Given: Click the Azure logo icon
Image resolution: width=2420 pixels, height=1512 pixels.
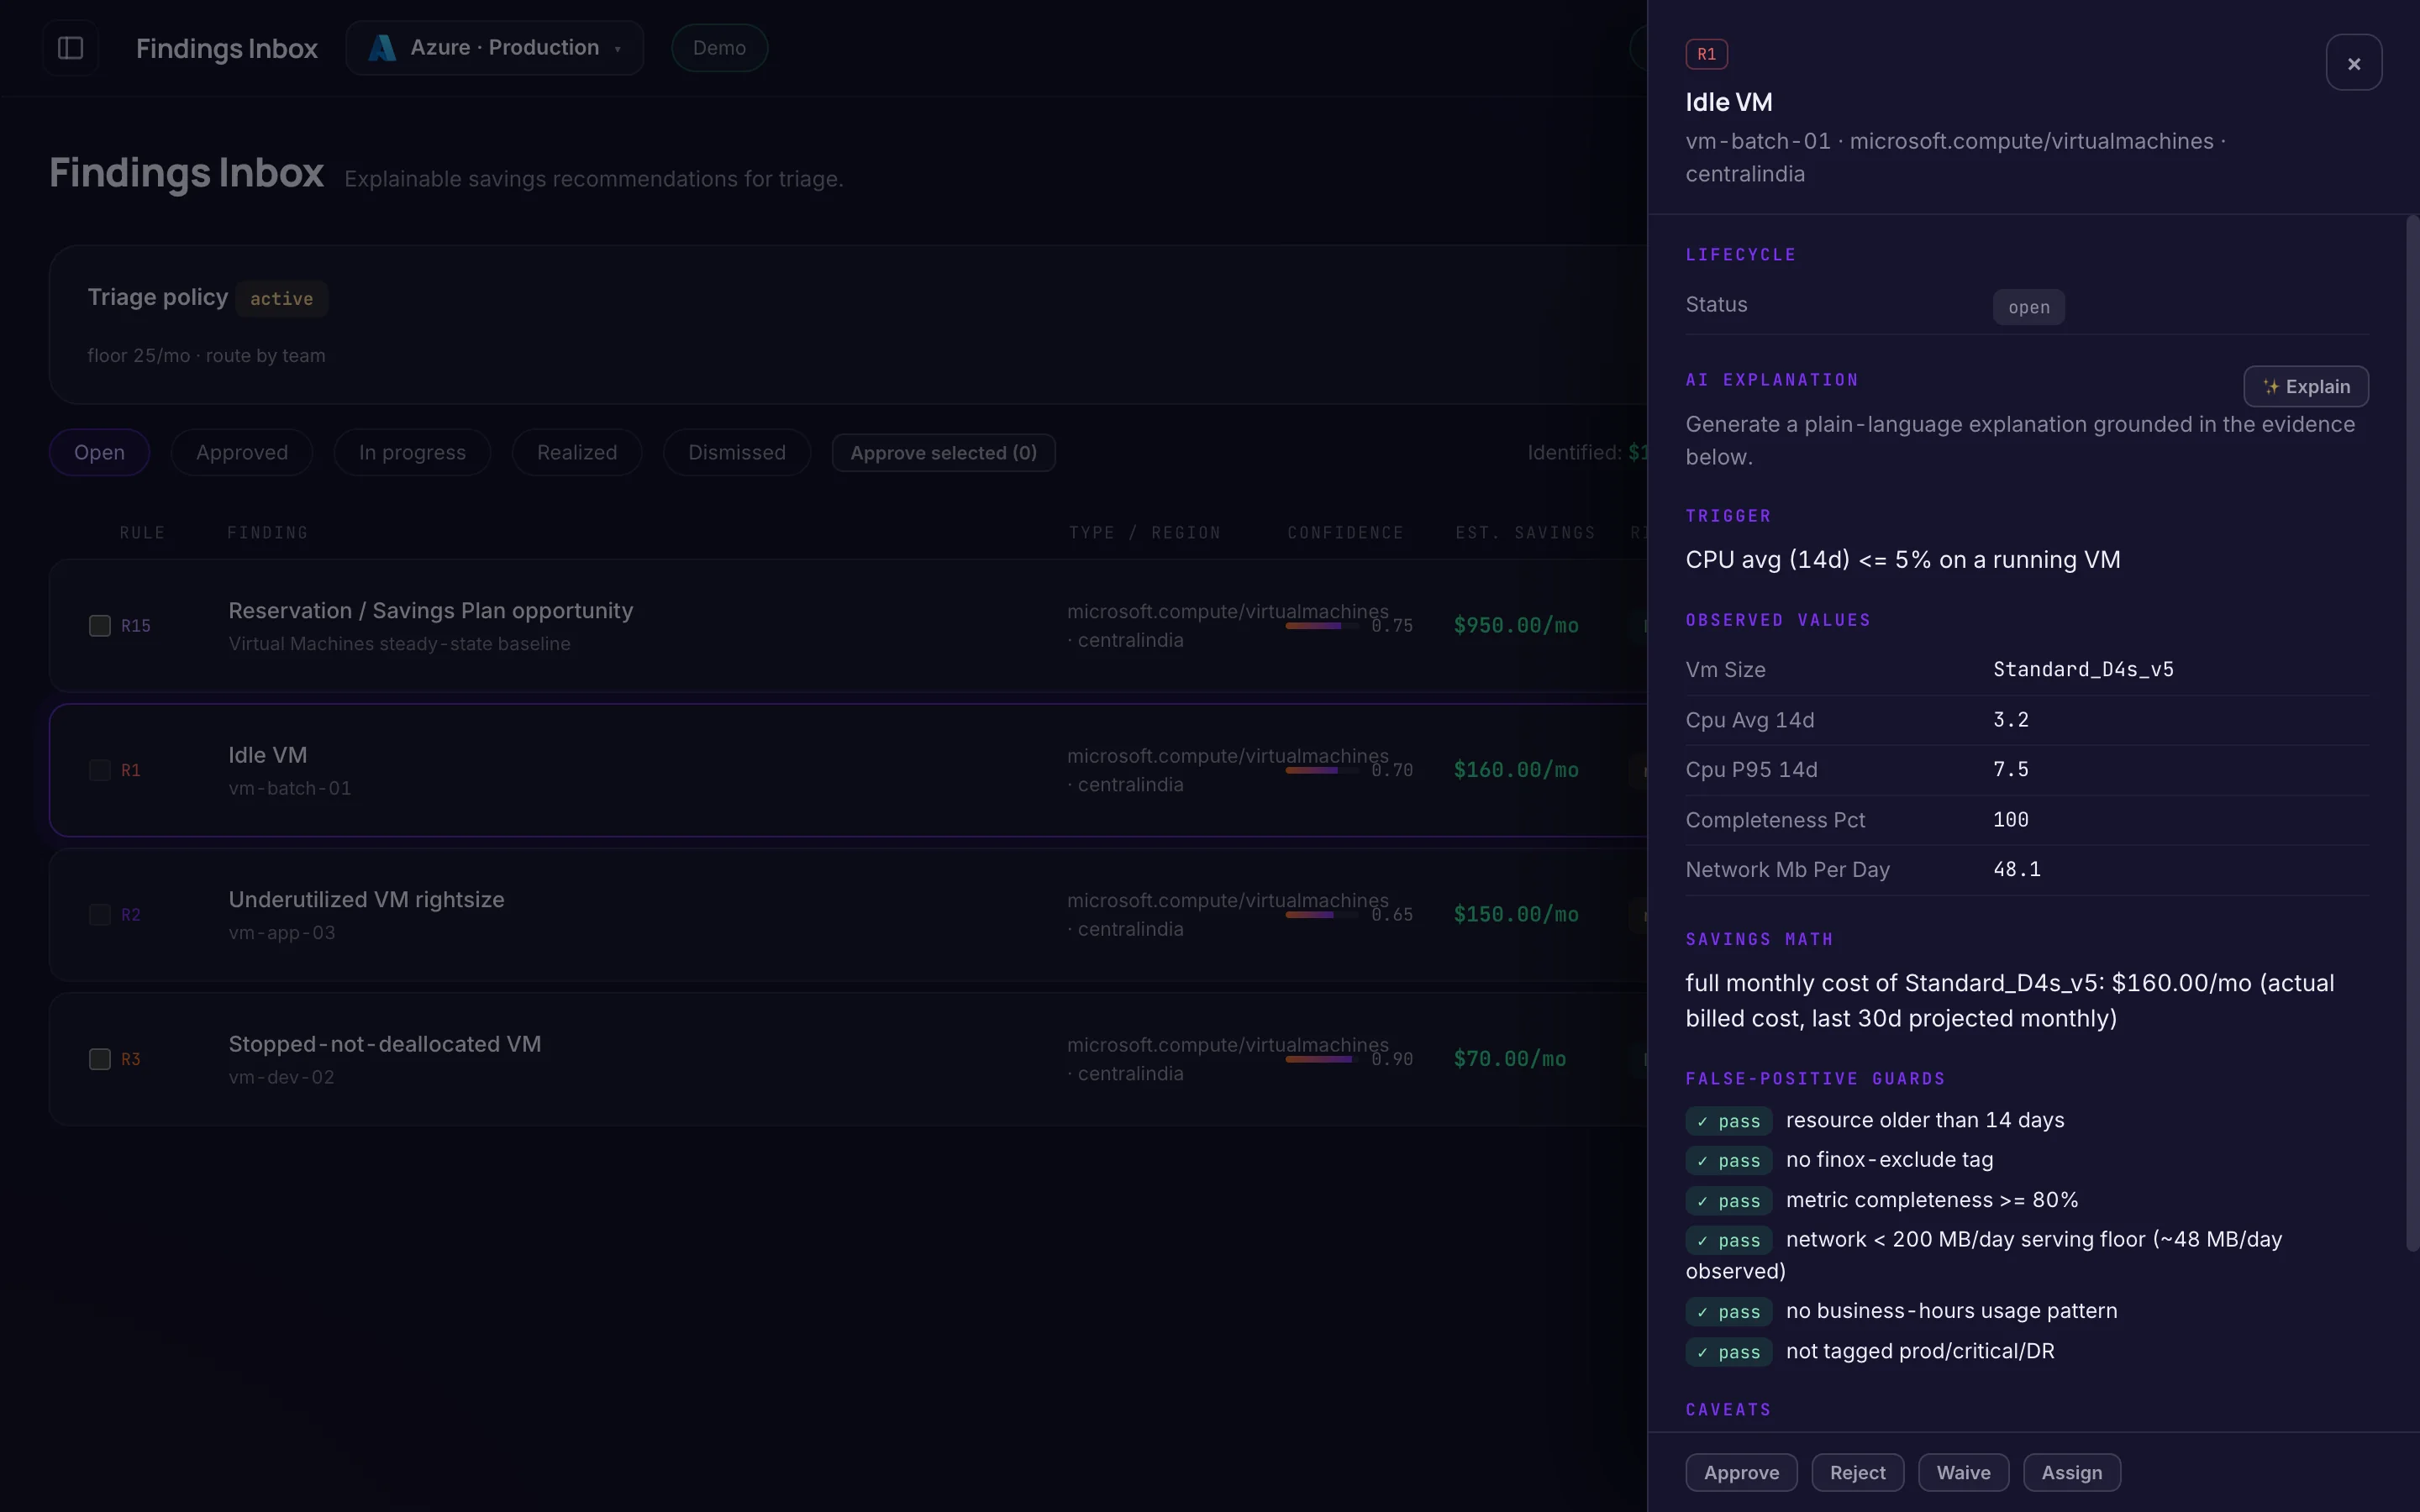Looking at the screenshot, I should [382, 48].
